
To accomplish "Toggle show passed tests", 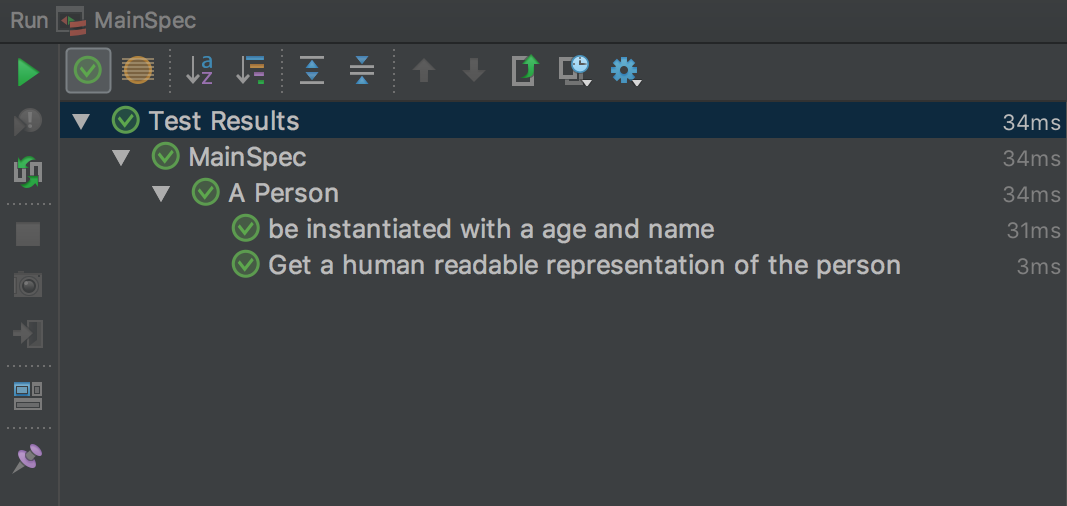I will click(88, 70).
